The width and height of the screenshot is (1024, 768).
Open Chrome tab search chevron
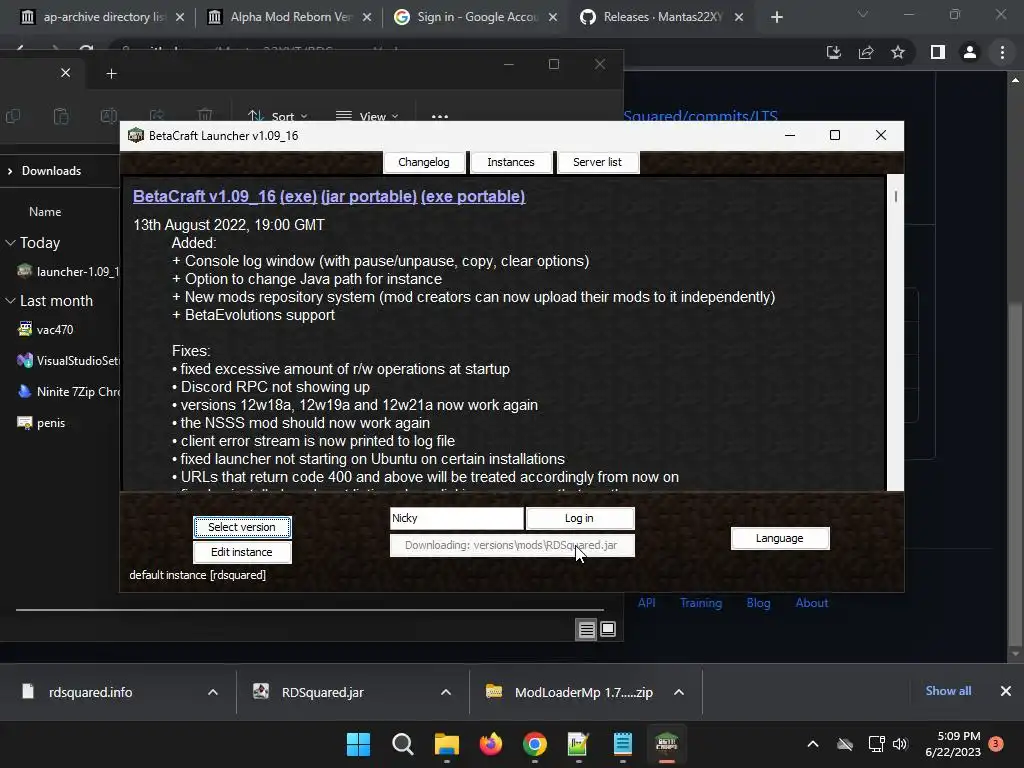pyautogui.click(x=863, y=14)
